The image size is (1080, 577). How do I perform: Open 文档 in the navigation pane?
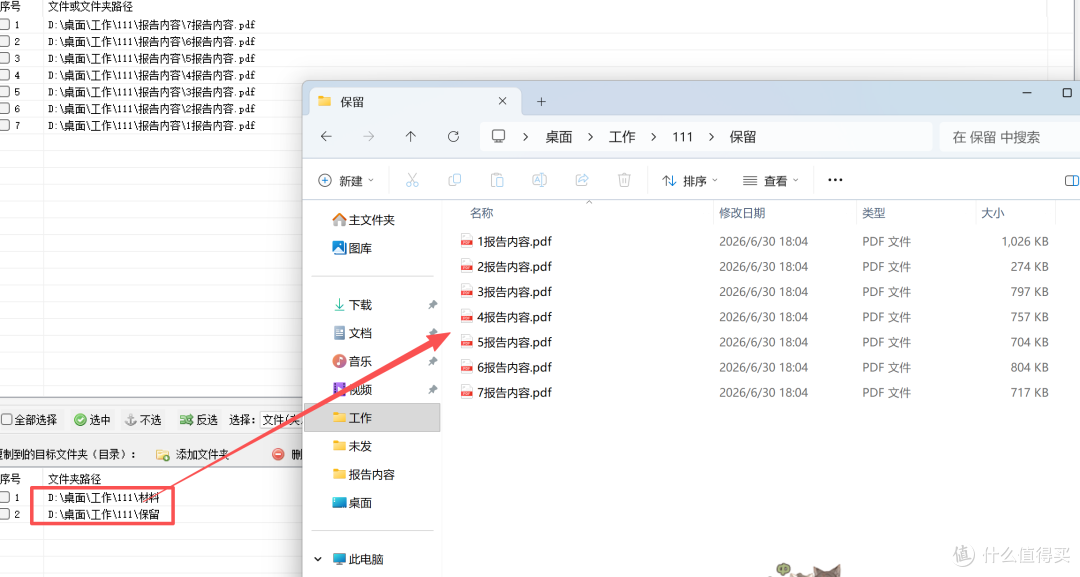tap(353, 333)
